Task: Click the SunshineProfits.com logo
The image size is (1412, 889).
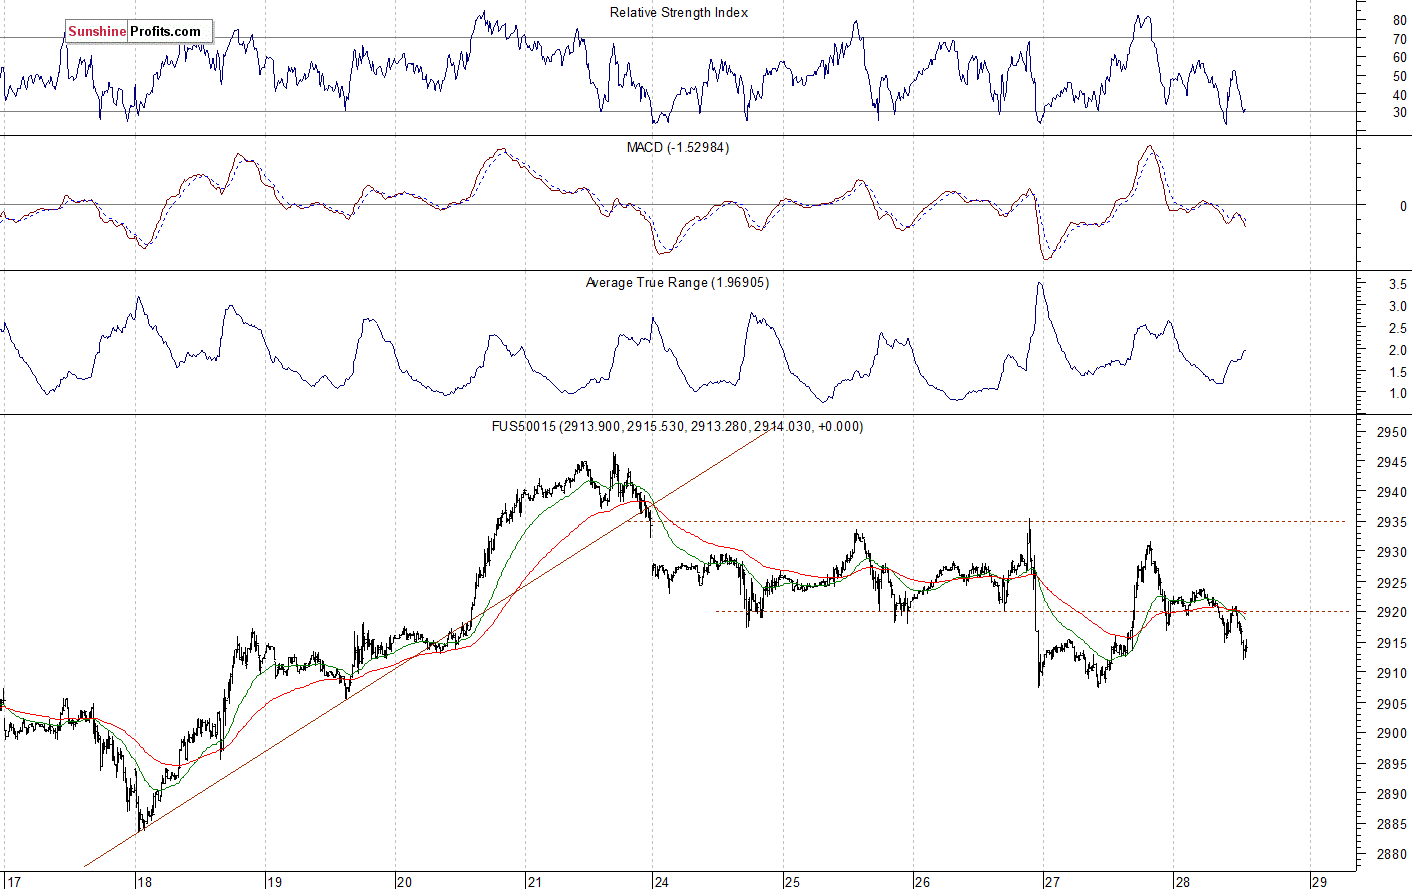Action: (139, 31)
